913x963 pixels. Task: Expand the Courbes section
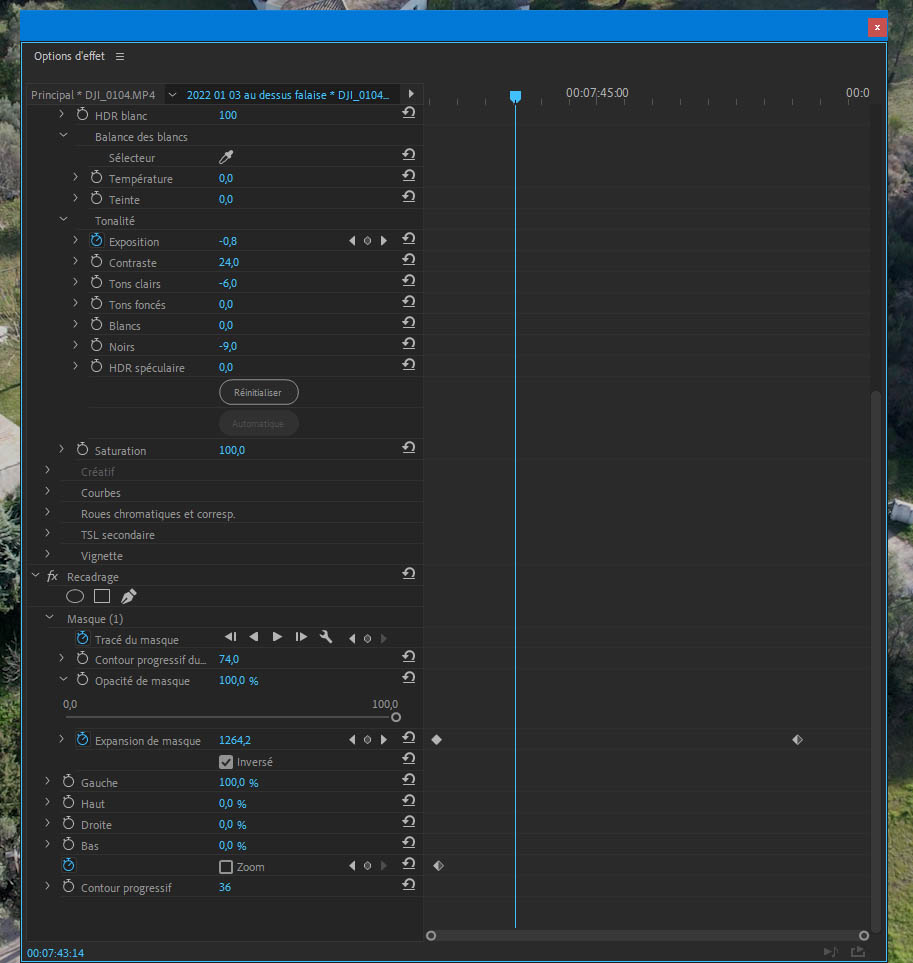(x=47, y=491)
